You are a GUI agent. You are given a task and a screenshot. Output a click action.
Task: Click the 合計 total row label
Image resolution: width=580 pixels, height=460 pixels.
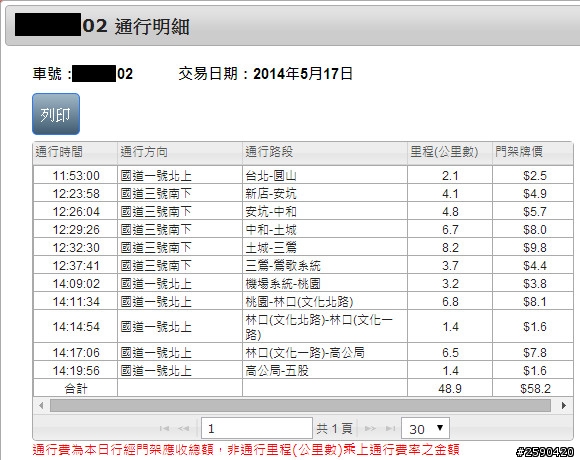click(x=75, y=389)
